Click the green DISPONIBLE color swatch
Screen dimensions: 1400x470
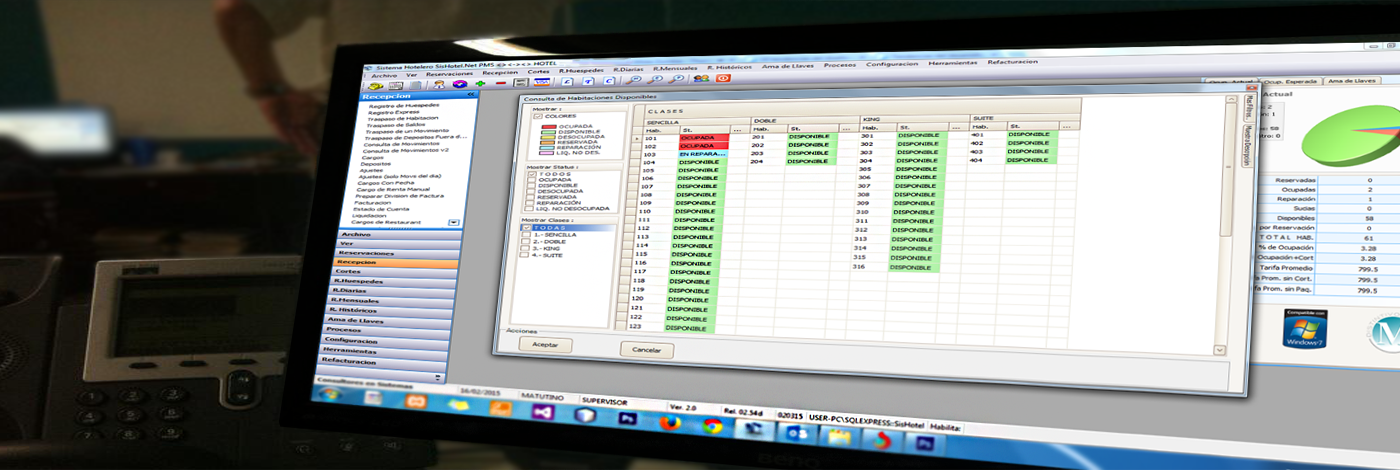(x=548, y=132)
